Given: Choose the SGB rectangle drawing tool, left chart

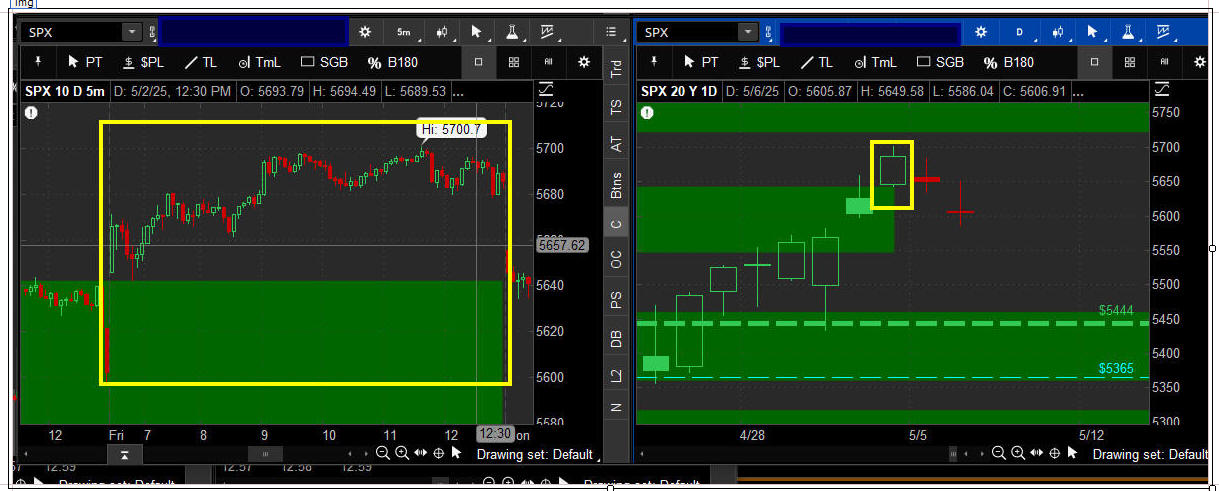Looking at the screenshot, I should point(325,62).
